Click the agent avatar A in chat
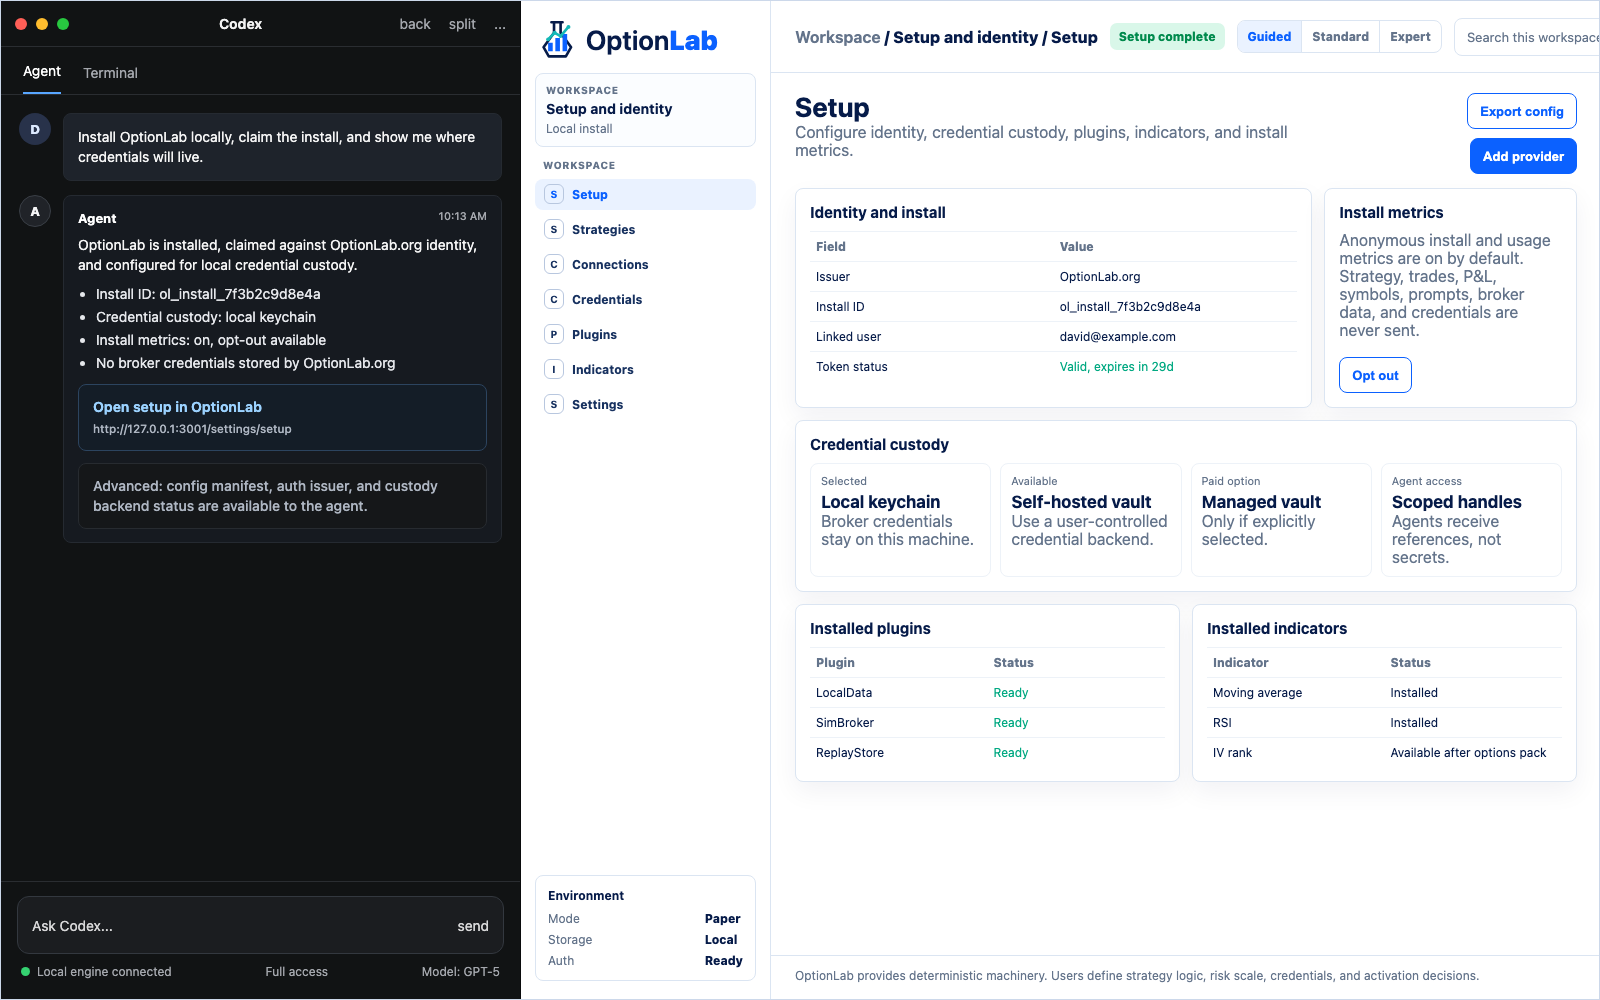The height and width of the screenshot is (1000, 1600). 35,212
